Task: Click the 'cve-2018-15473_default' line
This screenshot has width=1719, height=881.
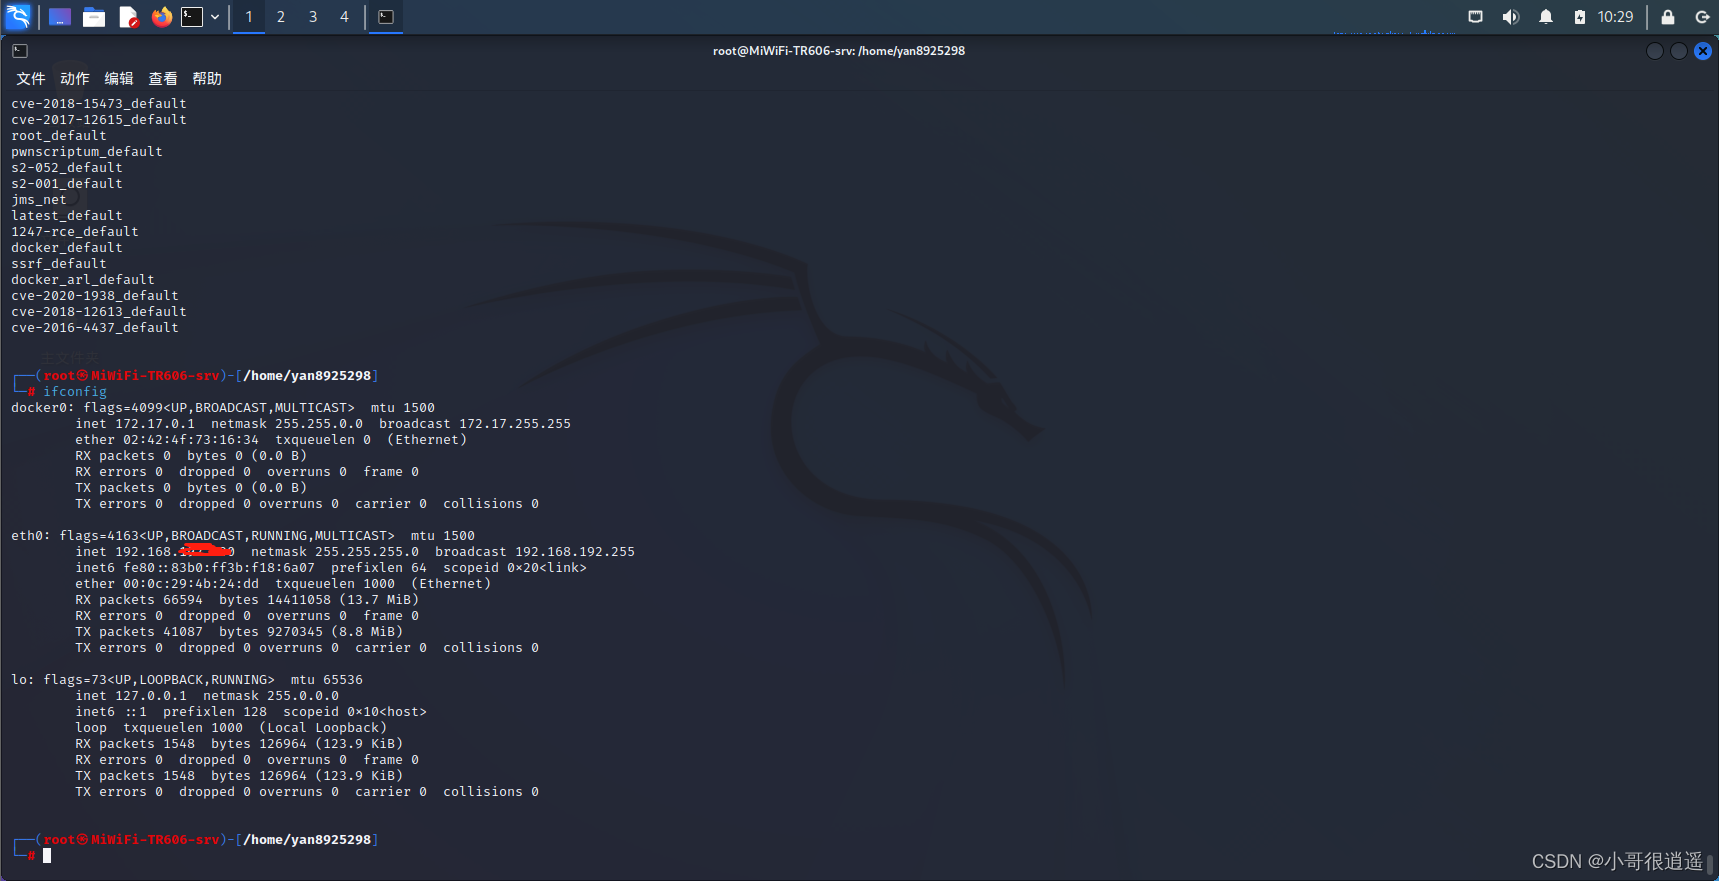Action: click(x=99, y=104)
